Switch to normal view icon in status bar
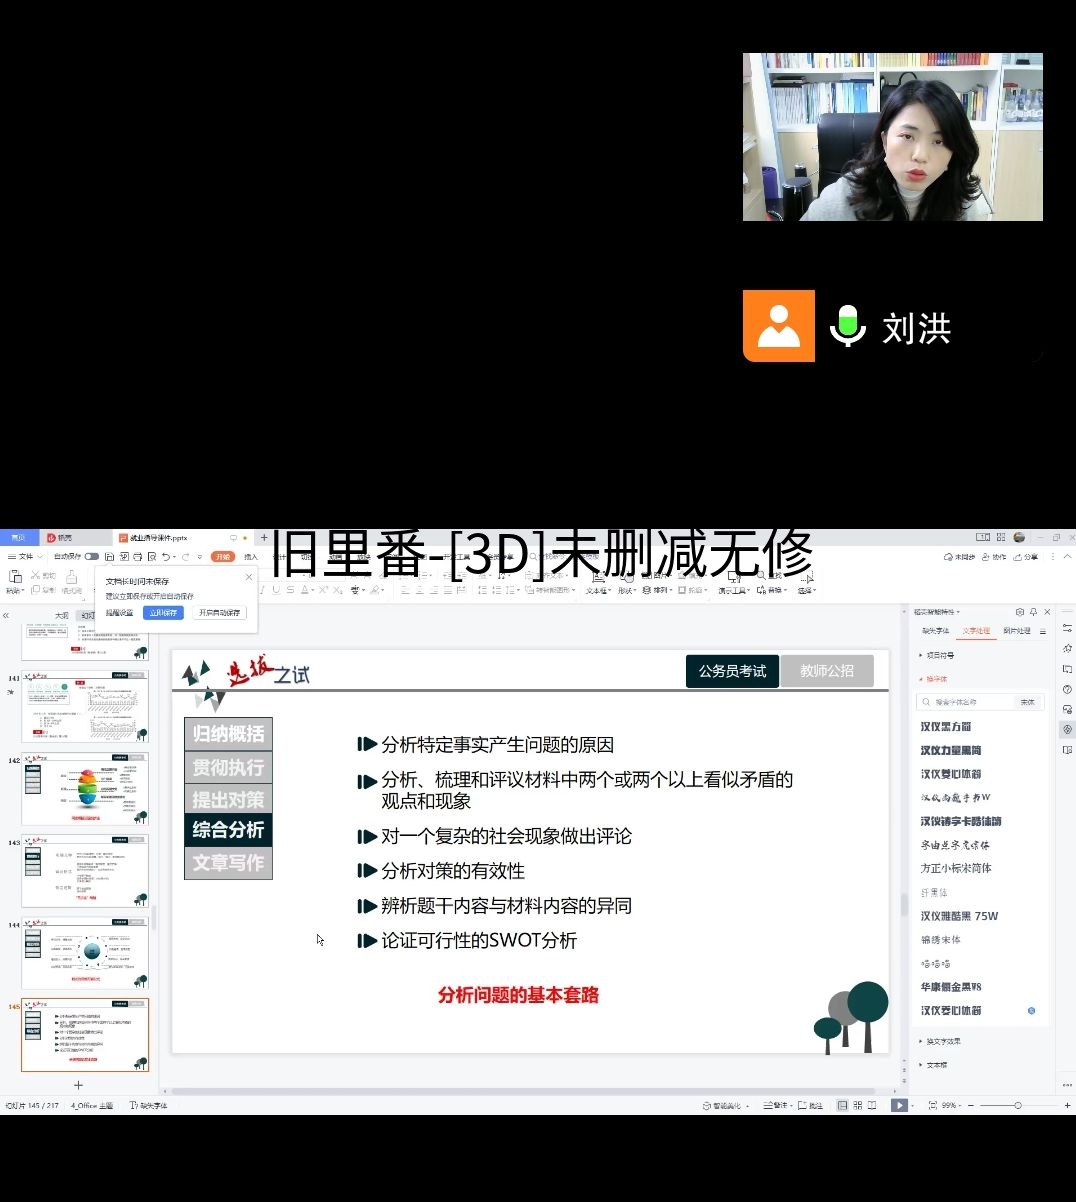This screenshot has width=1076, height=1202. click(843, 1105)
